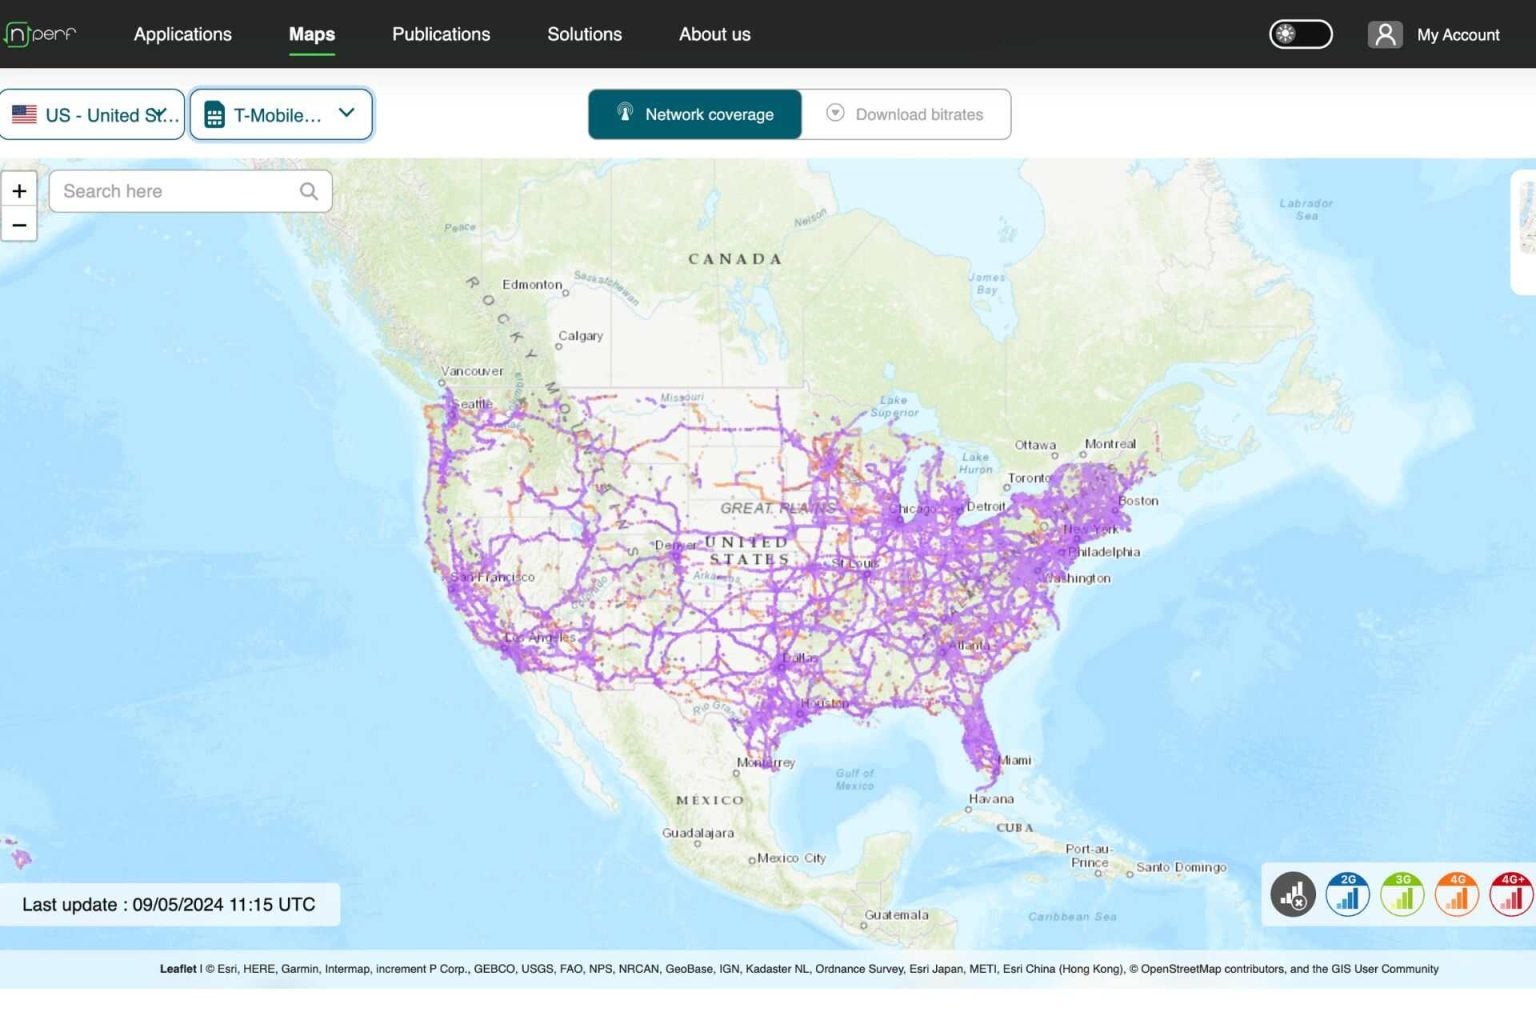Switch to Download bitrates view
Viewport: 1536px width, 1024px height.
[906, 114]
